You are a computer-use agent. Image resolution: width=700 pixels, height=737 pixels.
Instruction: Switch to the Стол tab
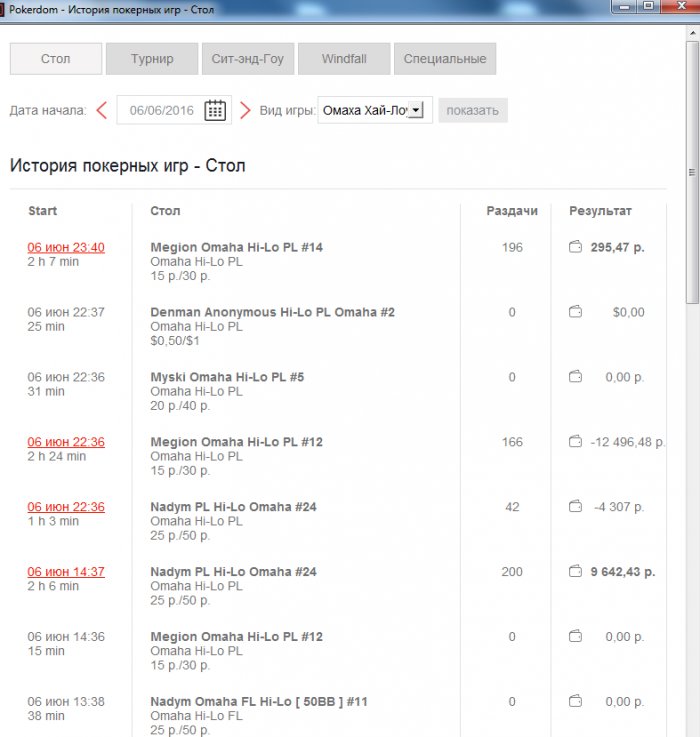(56, 59)
